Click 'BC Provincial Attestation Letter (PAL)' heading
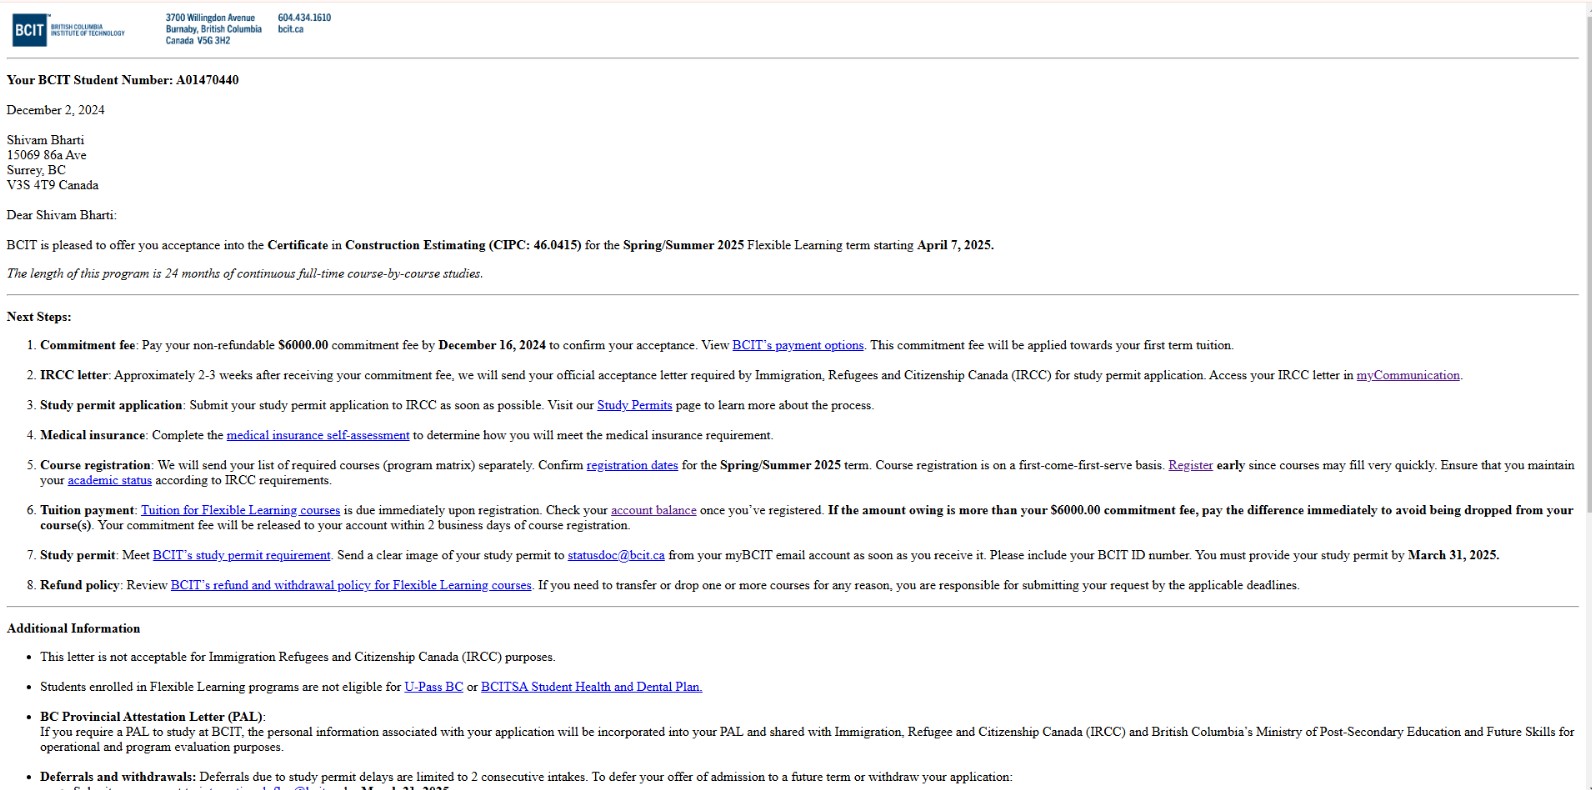The width and height of the screenshot is (1592, 790). tap(151, 717)
